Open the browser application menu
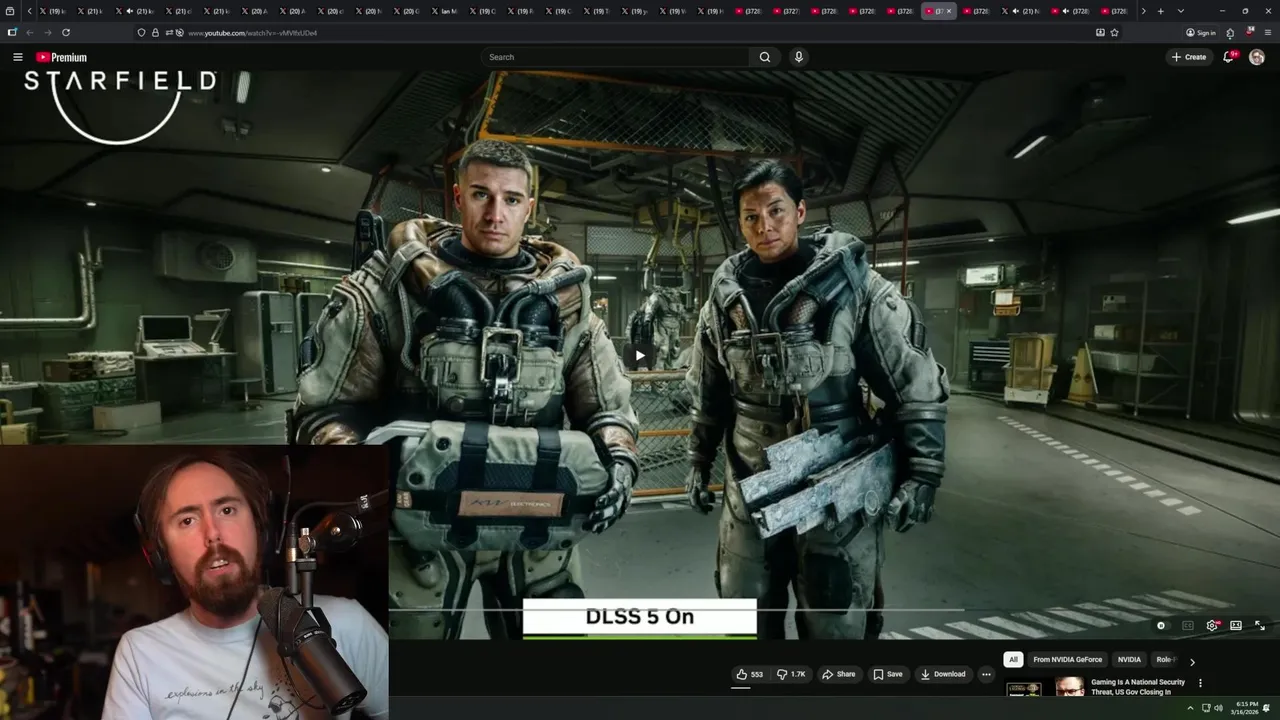Viewport: 1280px width, 720px height. point(1267,33)
